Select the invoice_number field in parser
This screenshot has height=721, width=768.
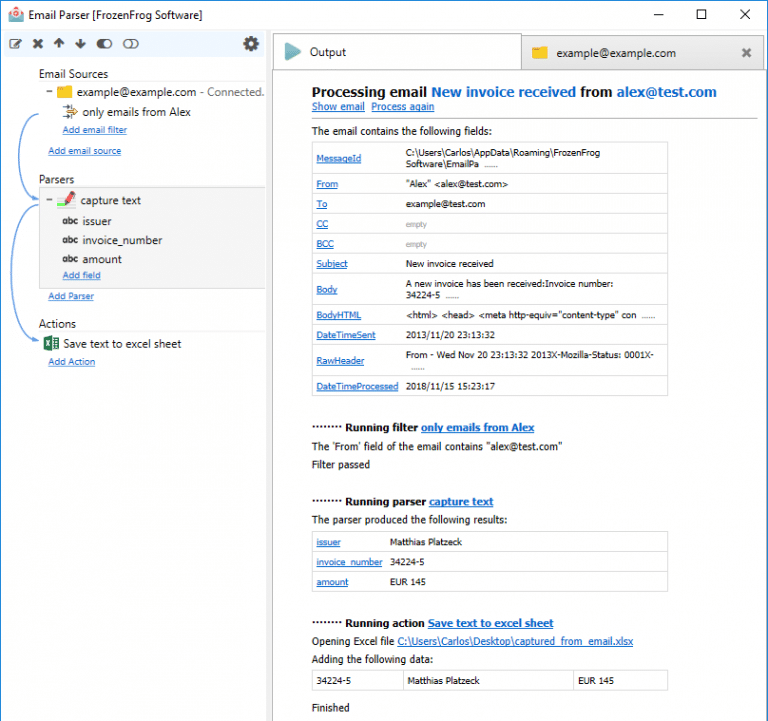pos(122,240)
